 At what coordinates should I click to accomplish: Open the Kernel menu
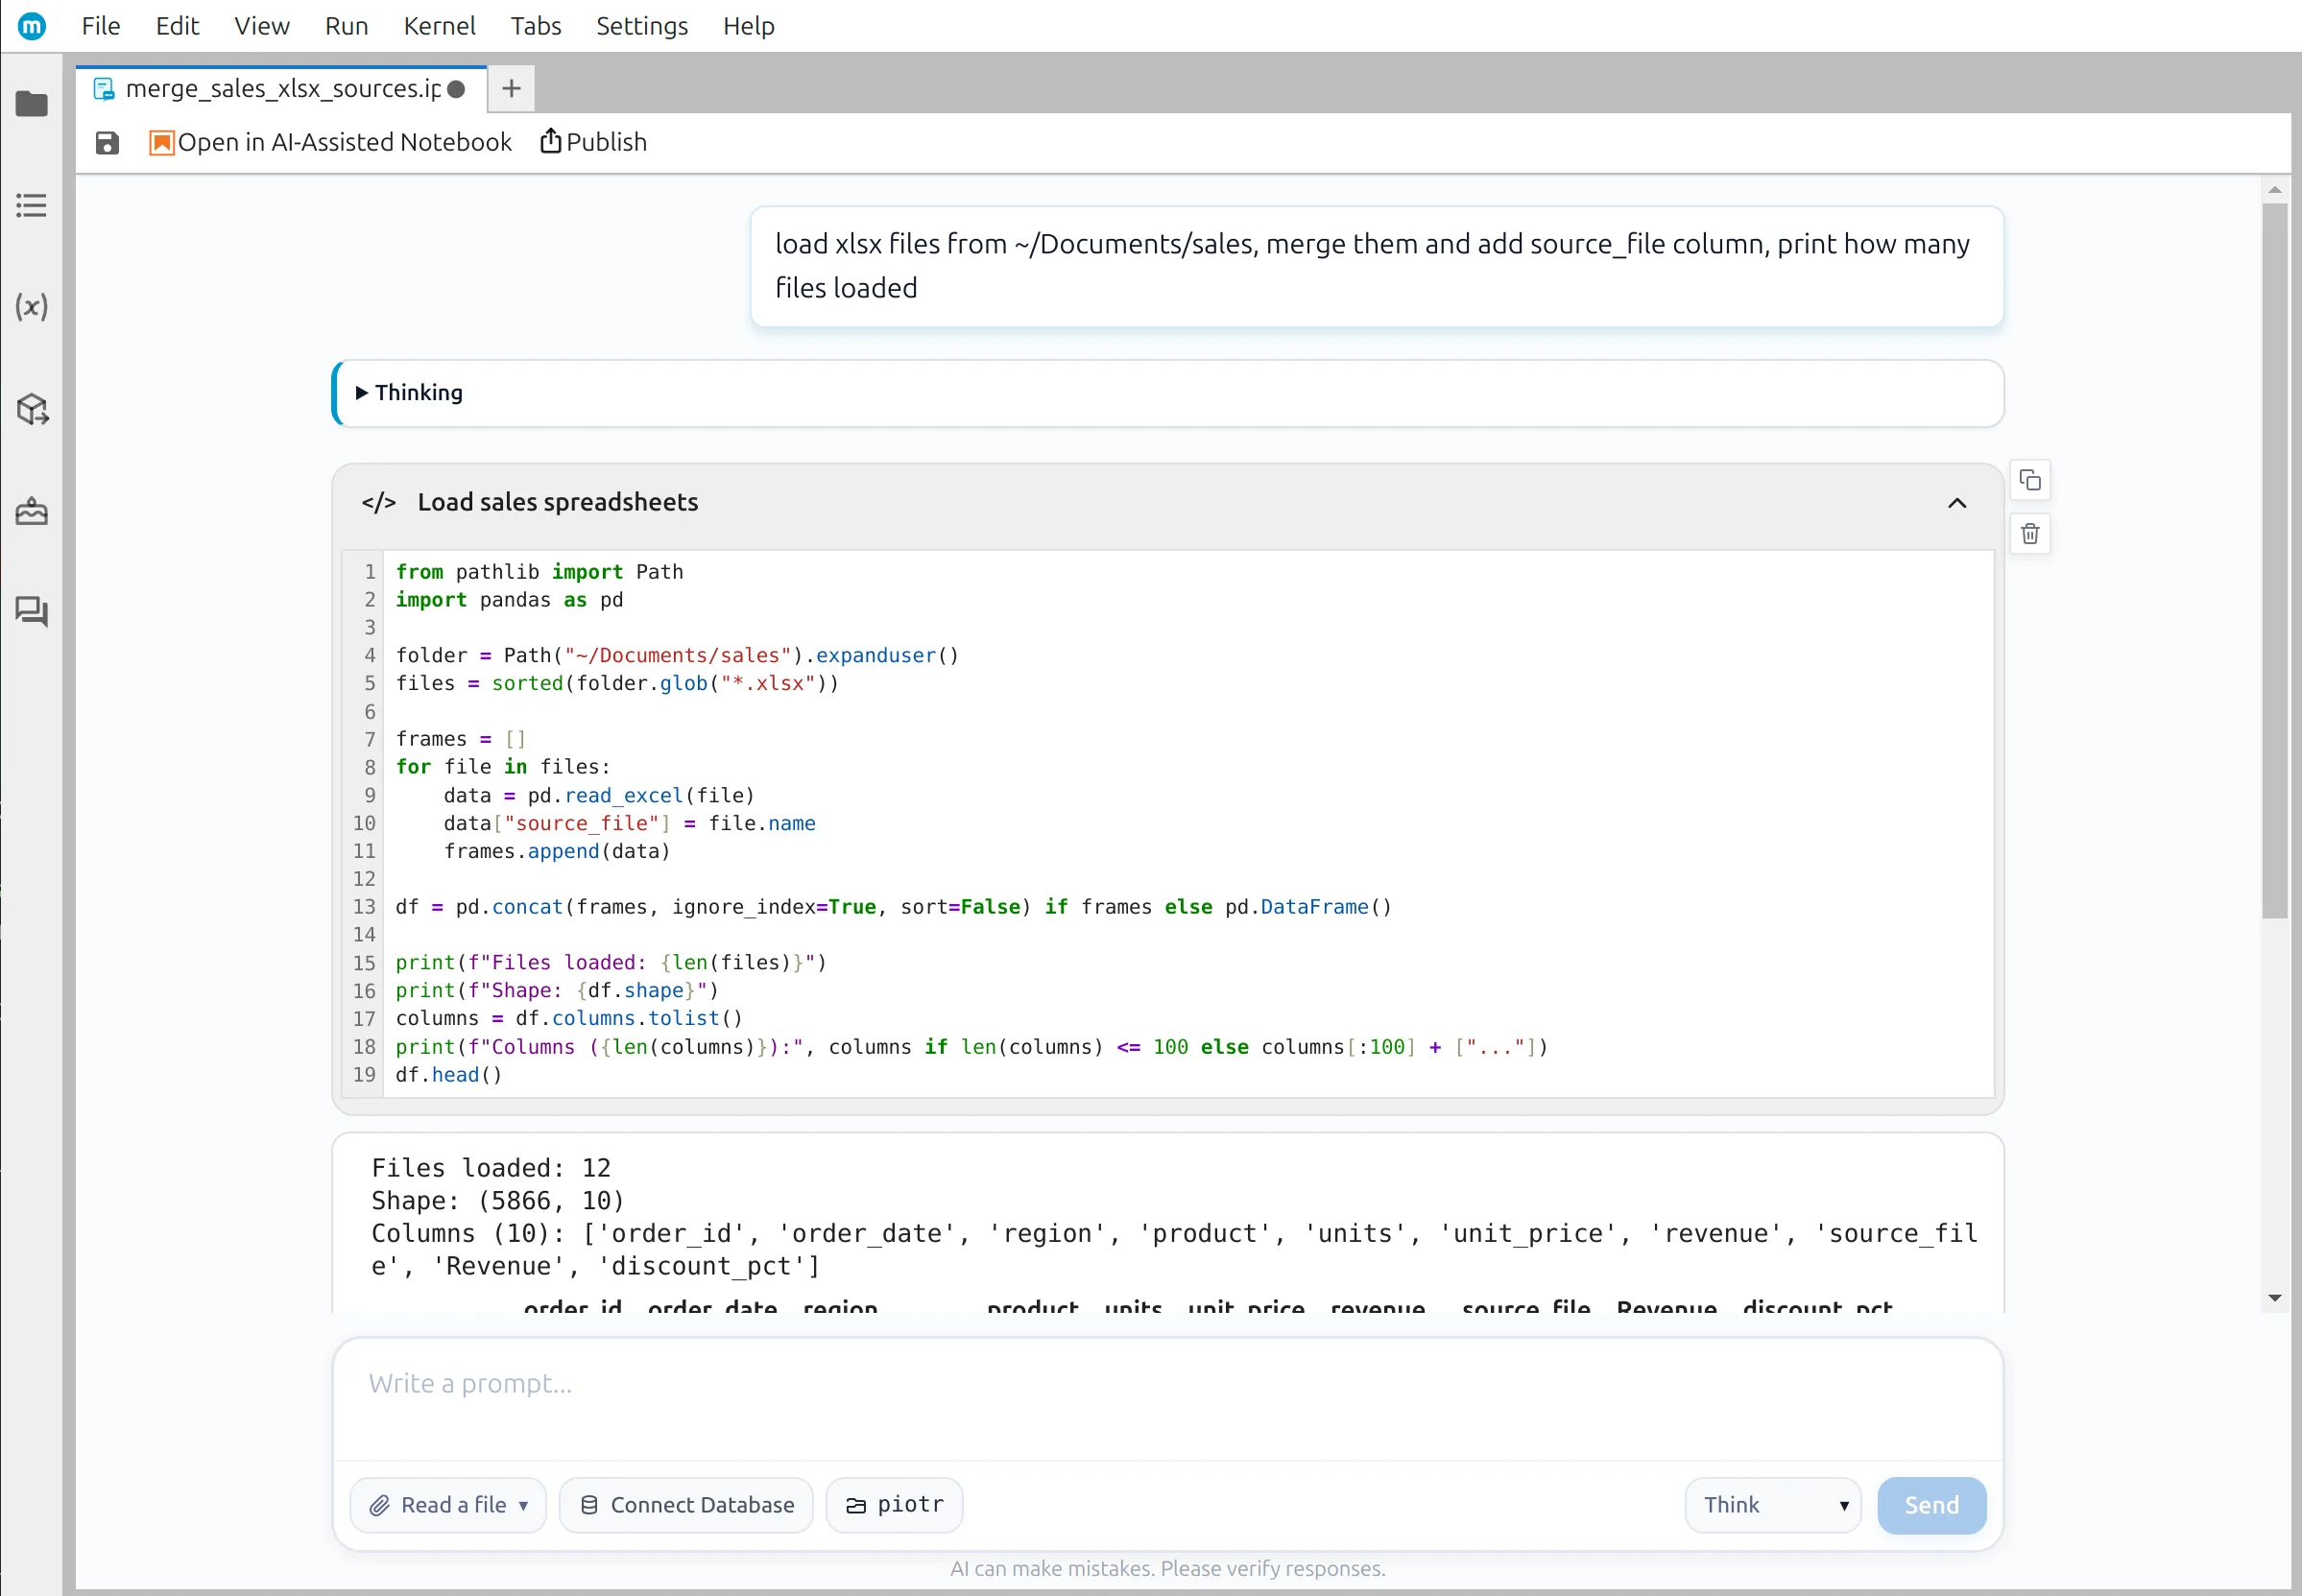click(439, 26)
